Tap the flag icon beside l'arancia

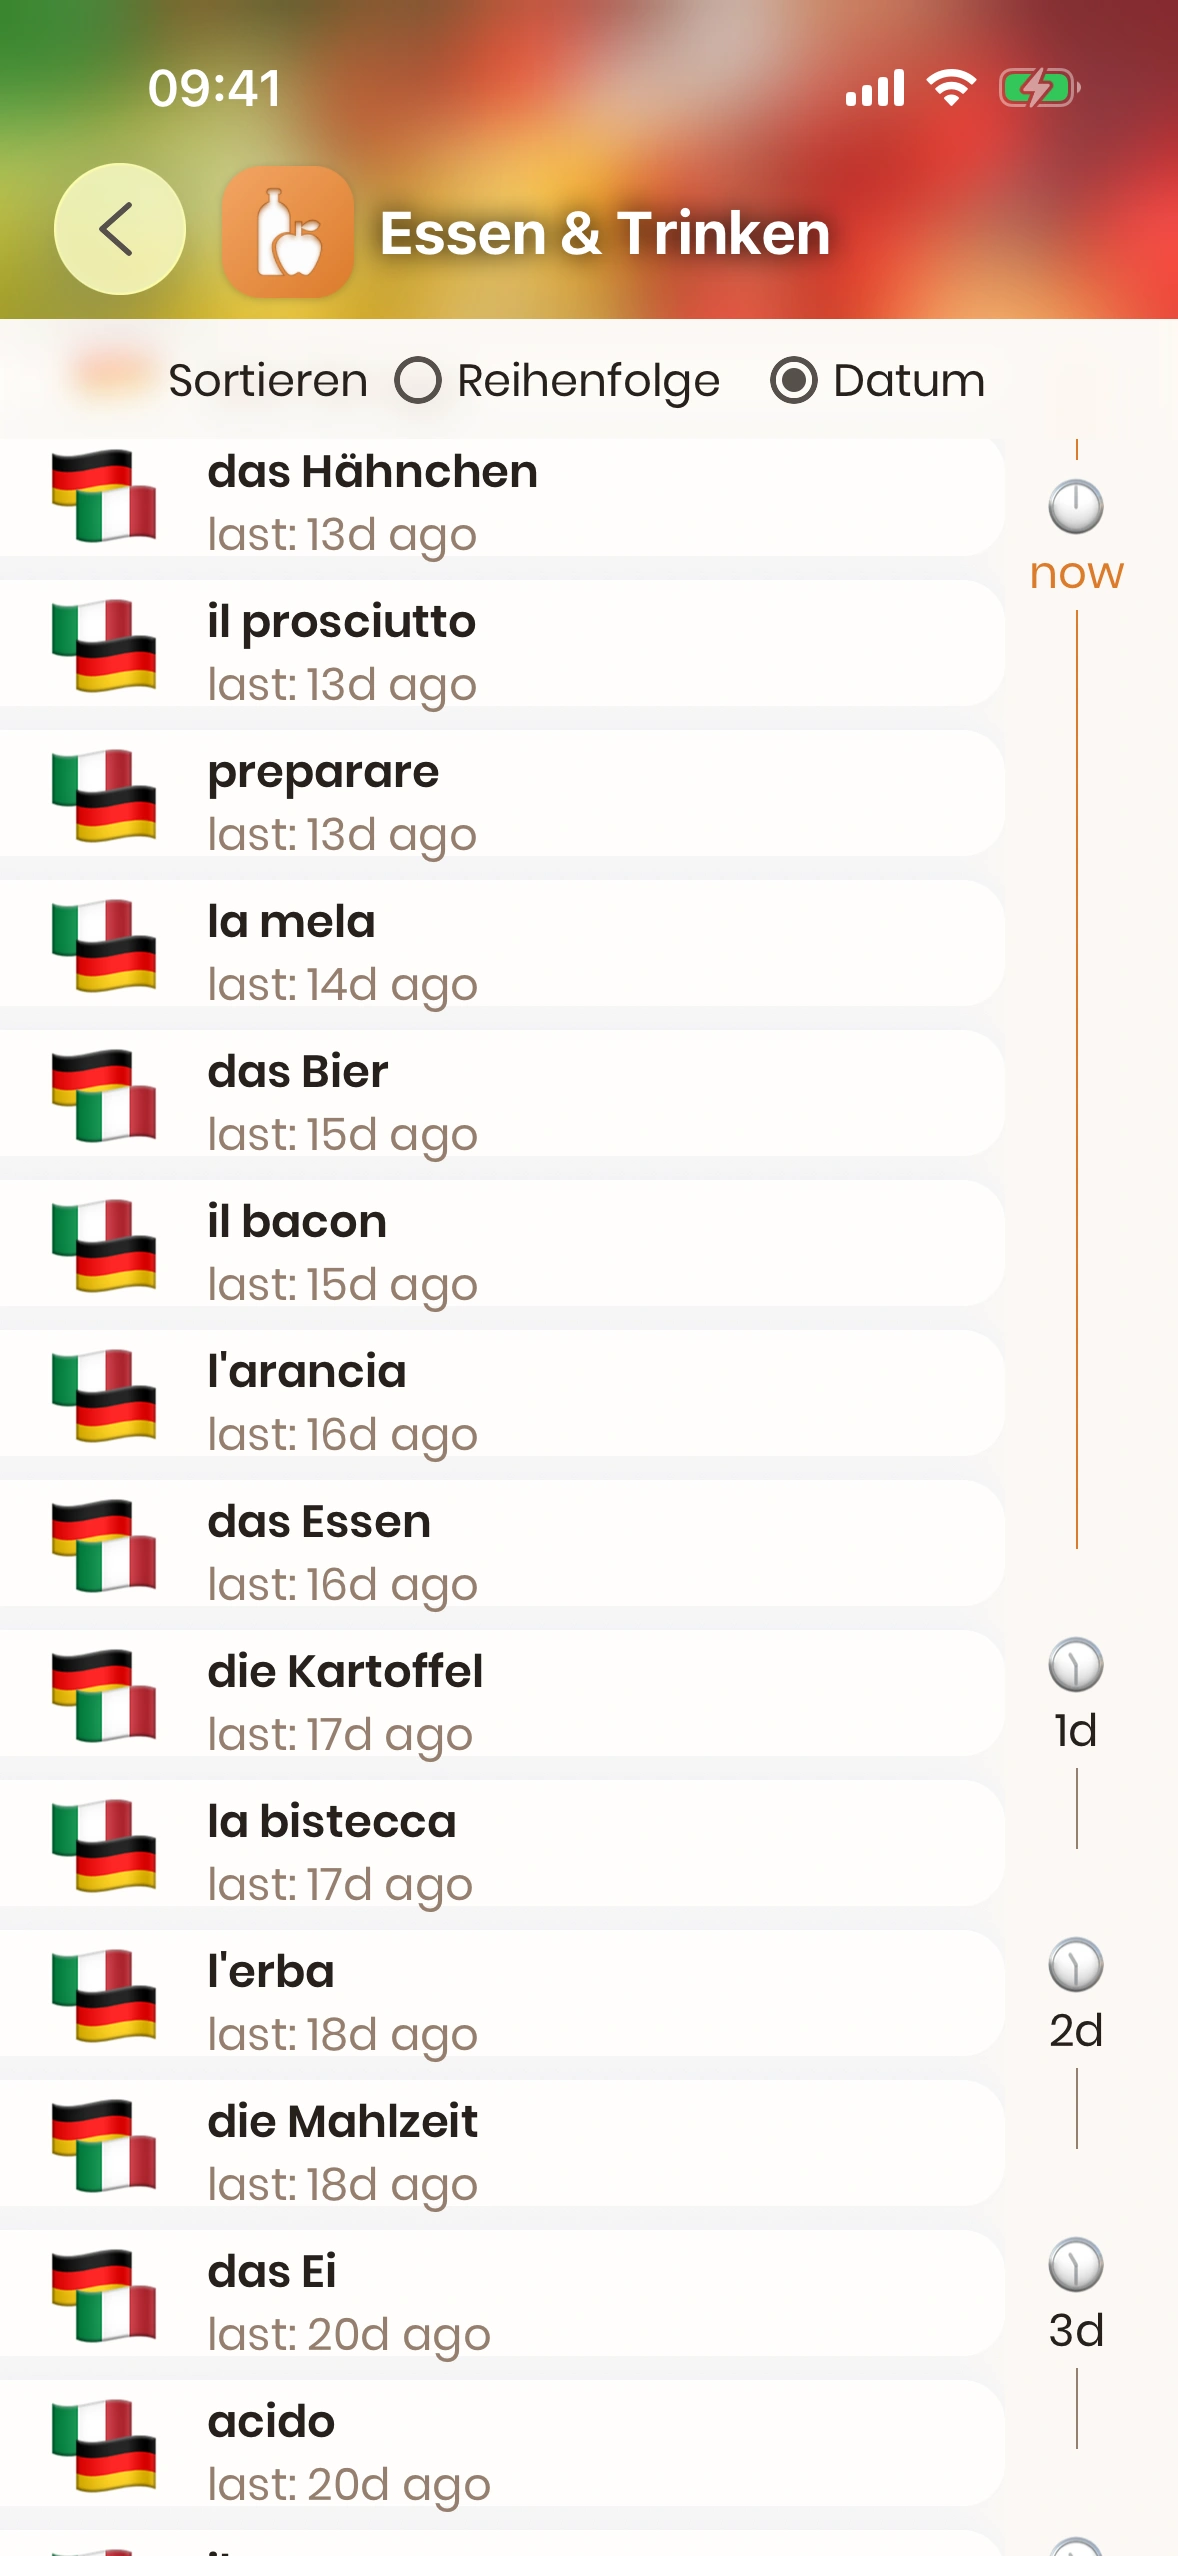[104, 1396]
